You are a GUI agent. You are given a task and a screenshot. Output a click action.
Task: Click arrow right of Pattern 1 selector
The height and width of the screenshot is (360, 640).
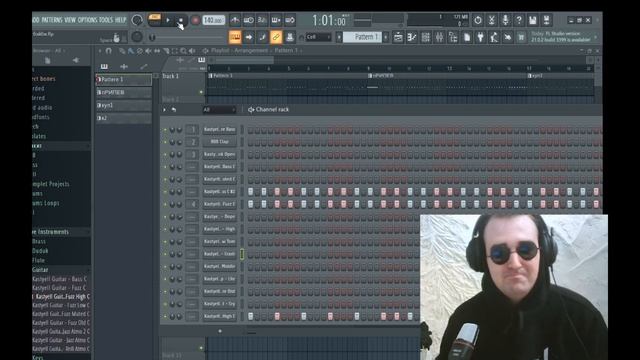click(x=386, y=37)
